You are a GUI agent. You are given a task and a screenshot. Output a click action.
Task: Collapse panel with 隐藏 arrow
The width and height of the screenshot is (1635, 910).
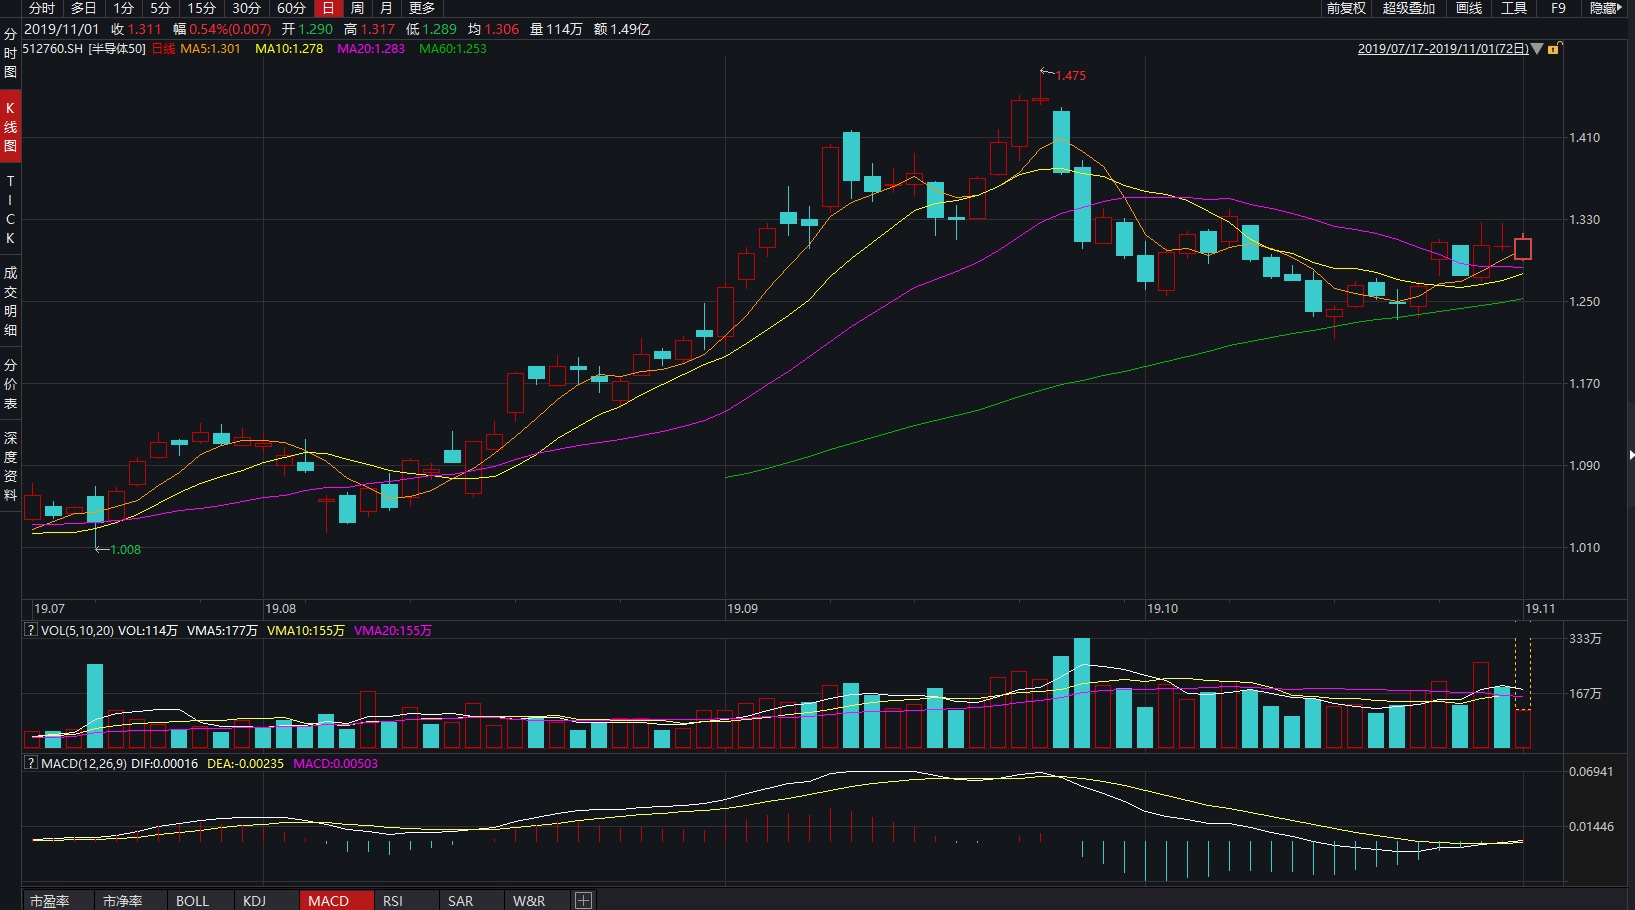point(1605,8)
